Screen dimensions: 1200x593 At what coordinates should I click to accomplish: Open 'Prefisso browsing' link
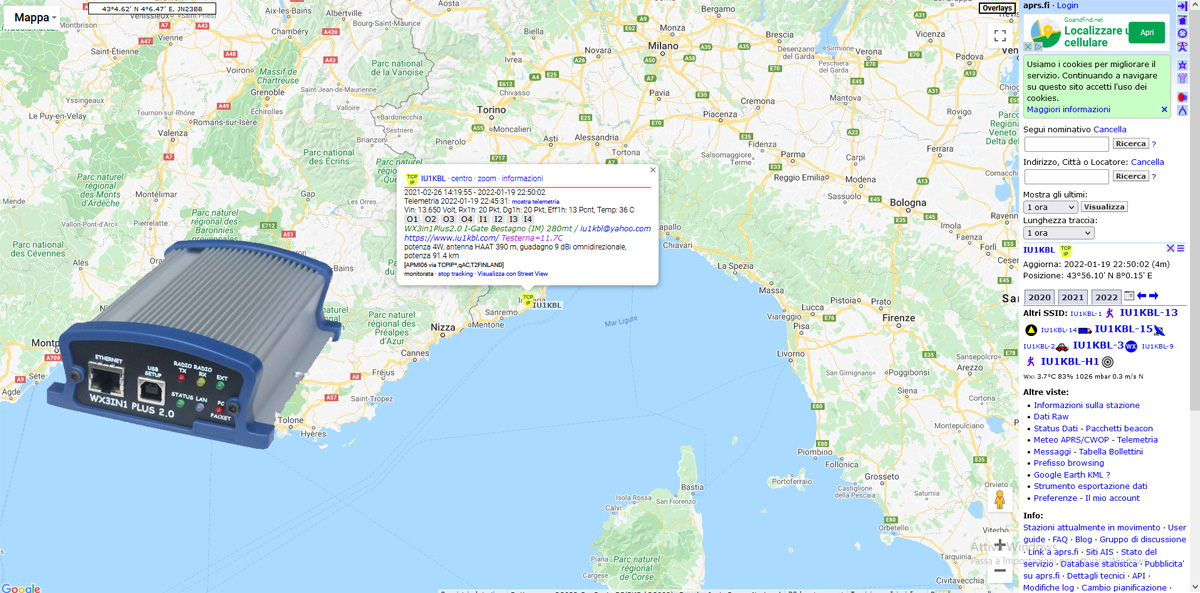(1069, 463)
